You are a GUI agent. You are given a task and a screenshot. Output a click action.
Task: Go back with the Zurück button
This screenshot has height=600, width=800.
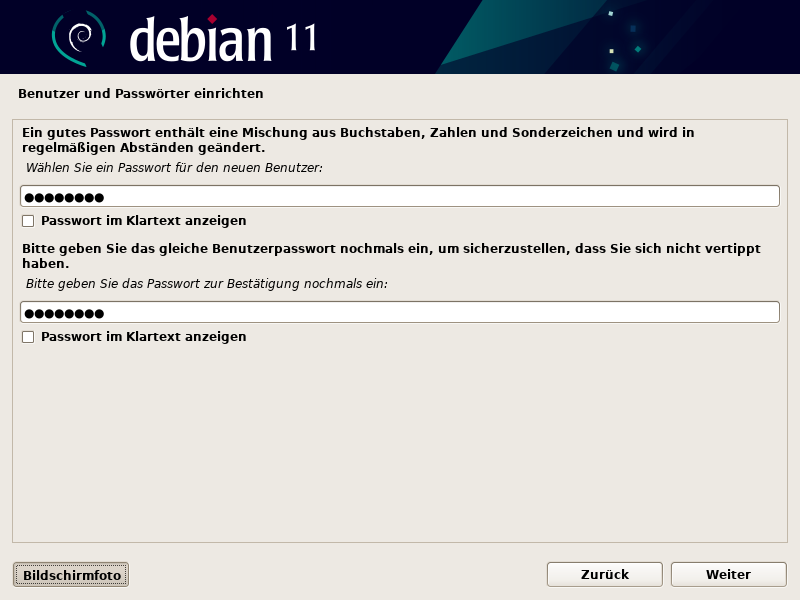coord(605,574)
